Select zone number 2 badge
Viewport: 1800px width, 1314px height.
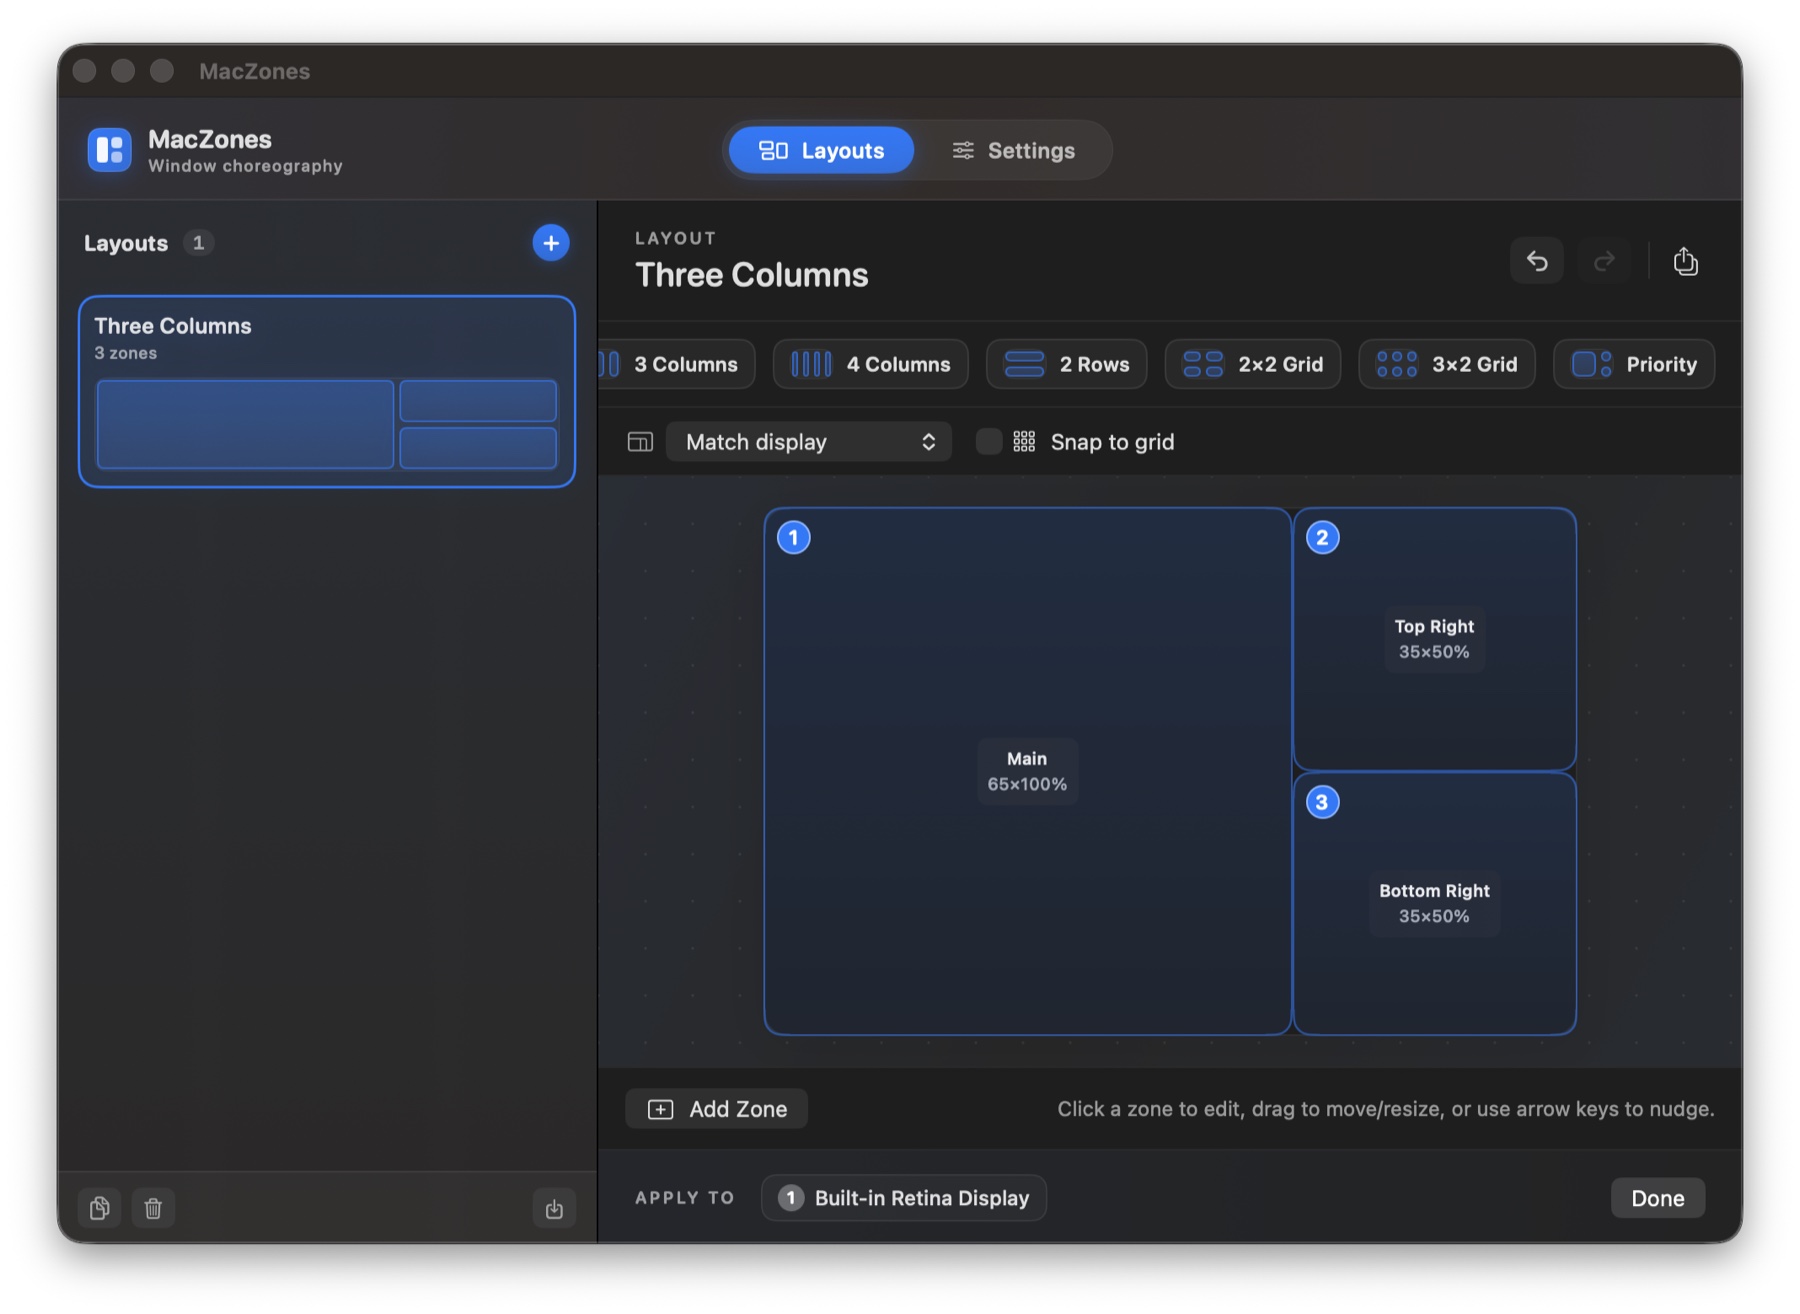tap(1323, 538)
